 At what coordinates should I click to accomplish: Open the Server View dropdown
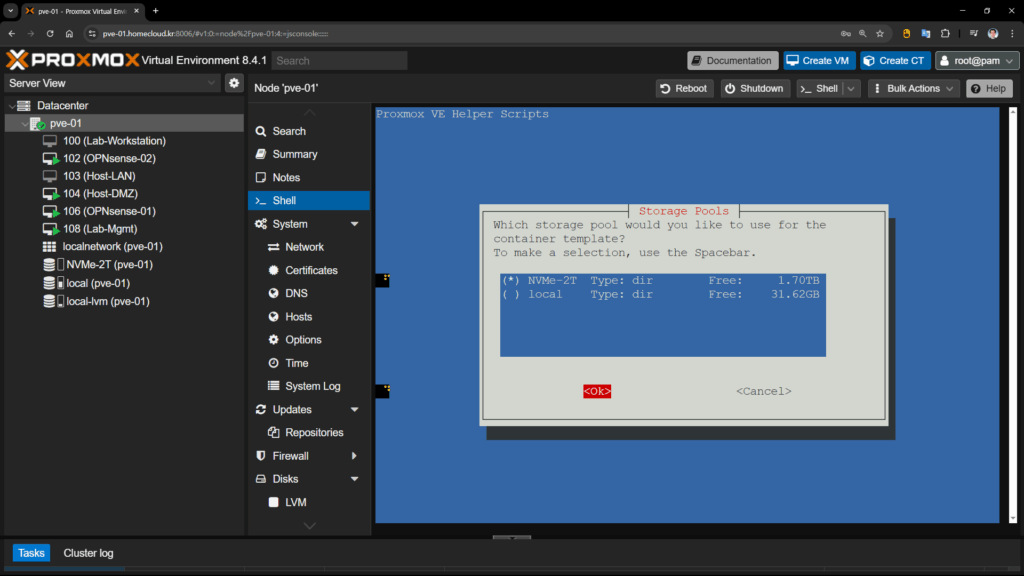[x=112, y=83]
